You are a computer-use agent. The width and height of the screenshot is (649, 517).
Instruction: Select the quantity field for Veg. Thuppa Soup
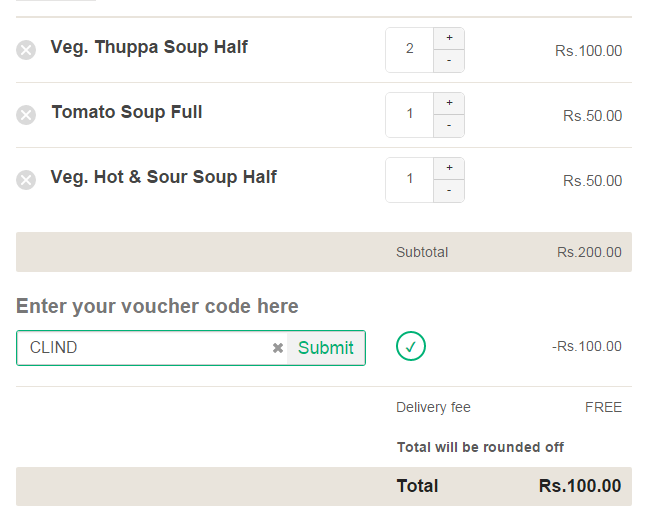click(x=409, y=50)
